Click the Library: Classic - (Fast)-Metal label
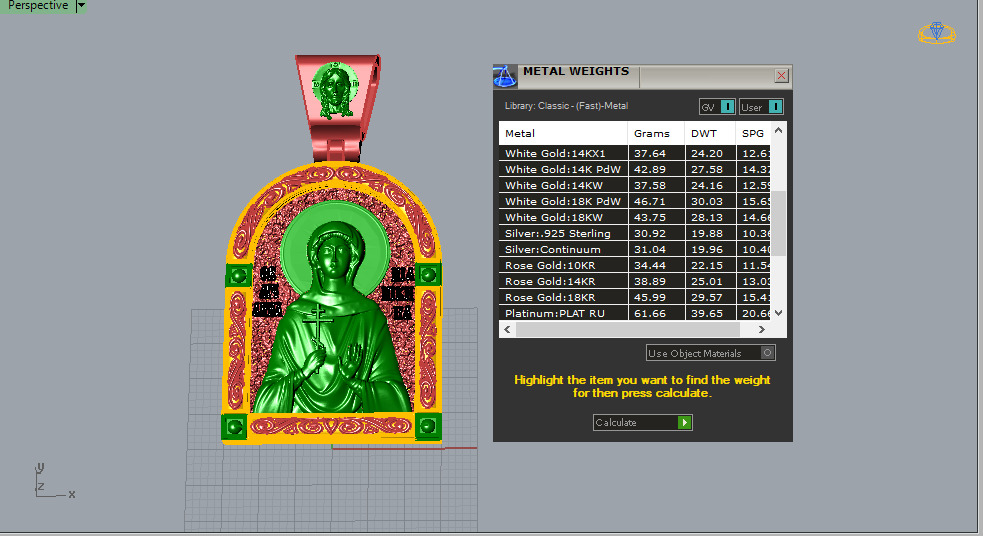Image resolution: width=983 pixels, height=536 pixels. coord(566,106)
